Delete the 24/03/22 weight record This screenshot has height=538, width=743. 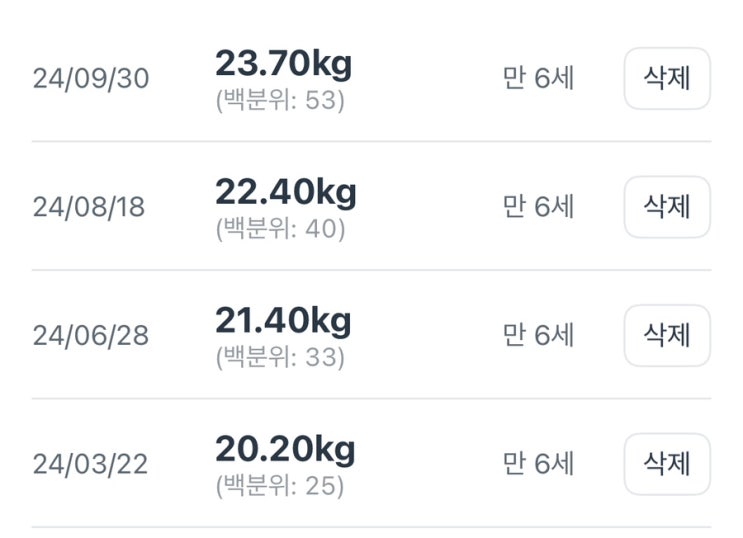667,464
